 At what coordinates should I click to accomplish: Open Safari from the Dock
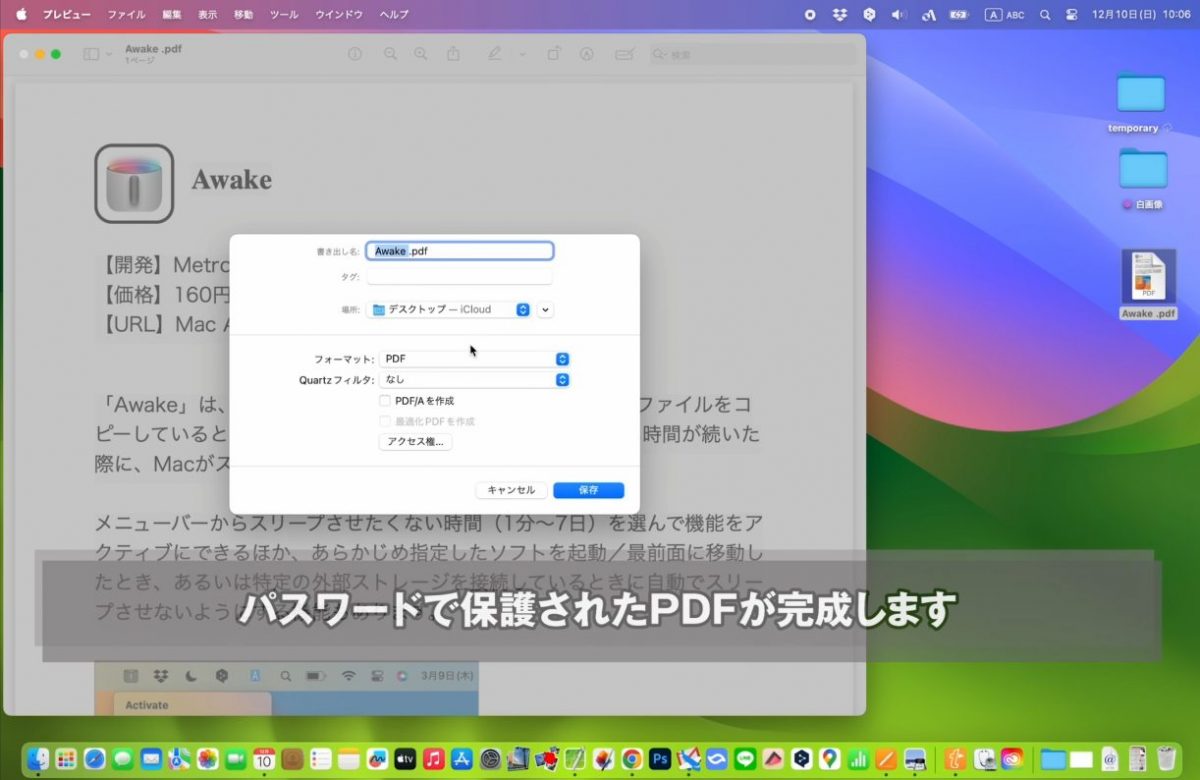95,758
